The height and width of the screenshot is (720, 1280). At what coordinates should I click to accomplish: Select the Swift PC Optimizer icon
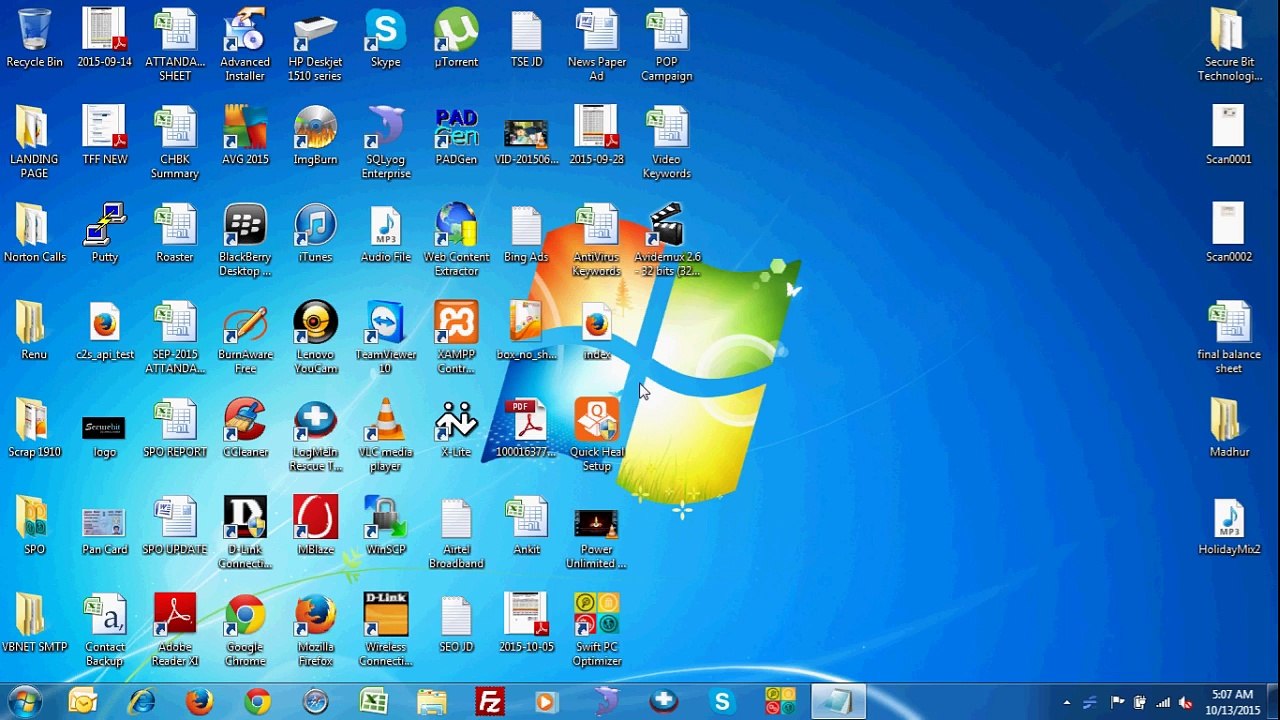[597, 630]
